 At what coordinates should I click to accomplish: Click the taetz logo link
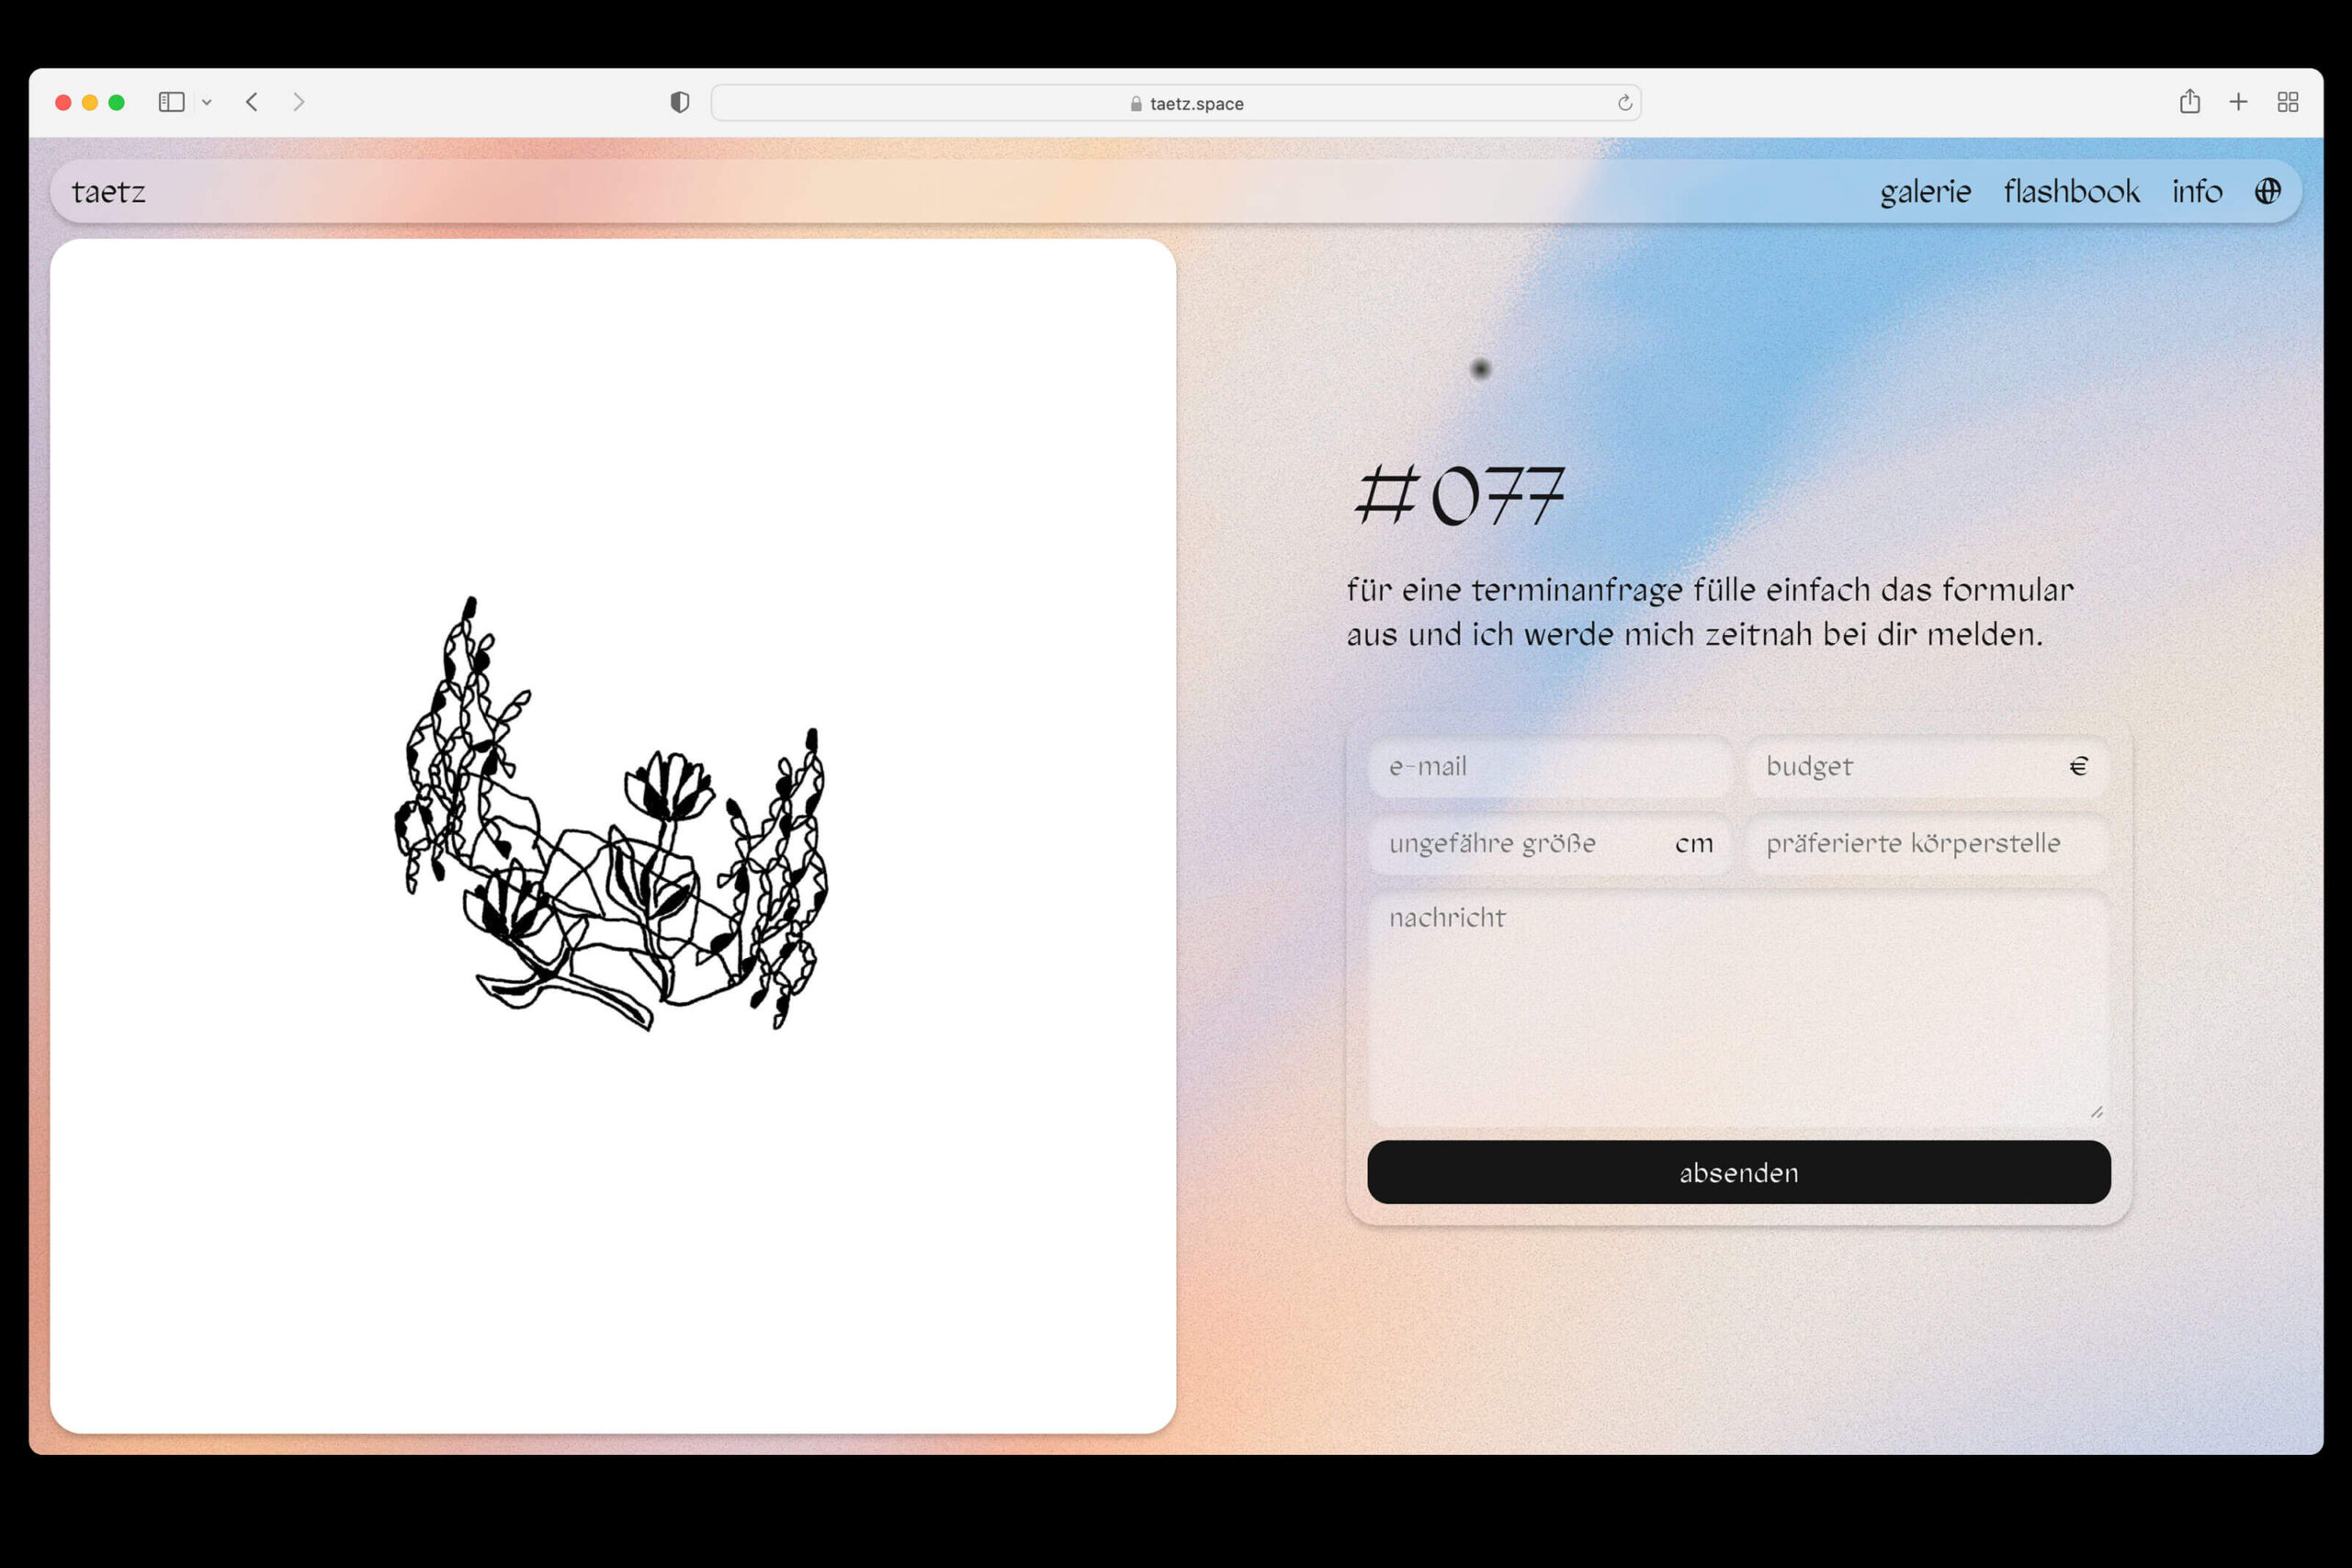coord(108,191)
